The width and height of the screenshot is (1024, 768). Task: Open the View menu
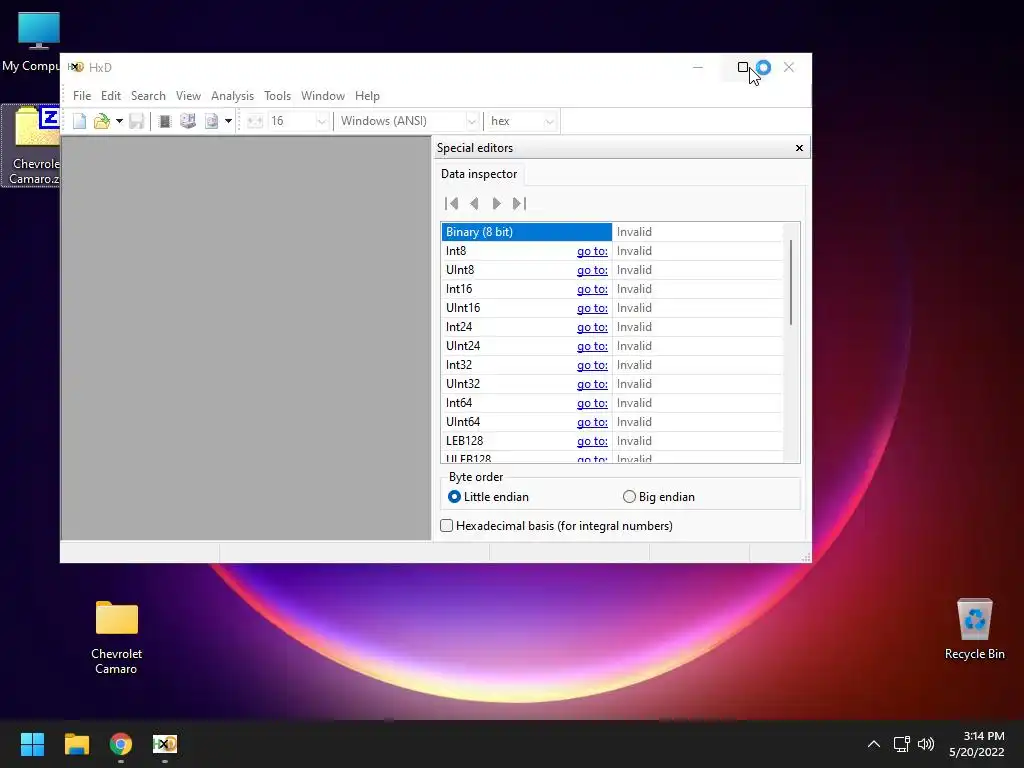click(x=188, y=96)
